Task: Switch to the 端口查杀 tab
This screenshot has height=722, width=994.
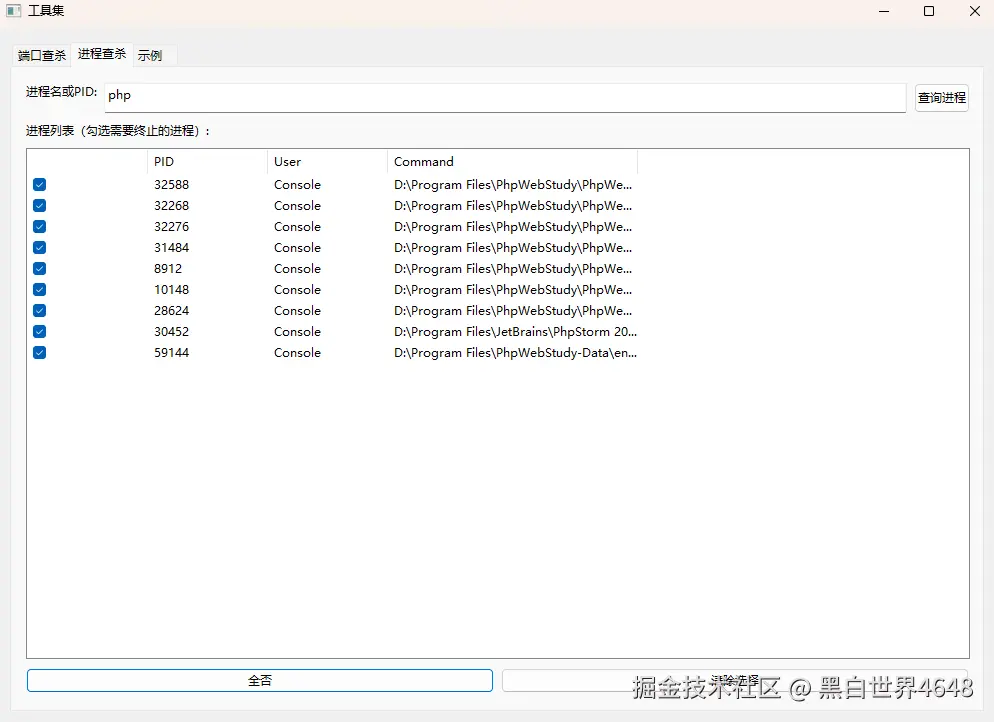Action: click(40, 55)
